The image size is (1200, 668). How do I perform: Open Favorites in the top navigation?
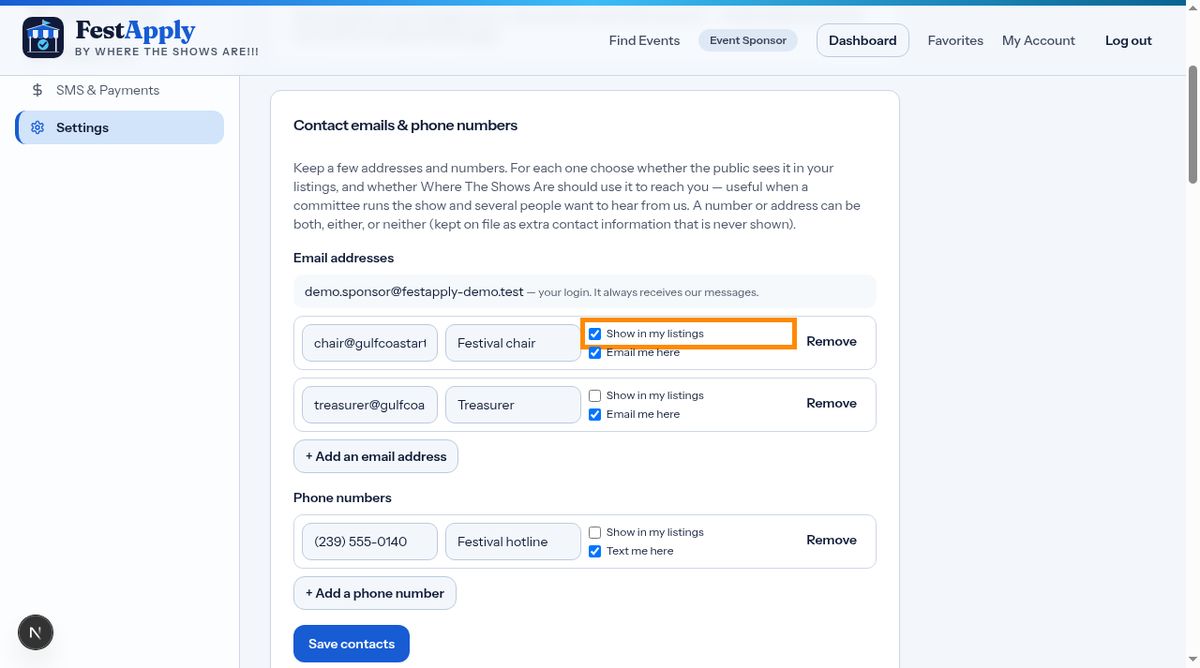pos(955,41)
